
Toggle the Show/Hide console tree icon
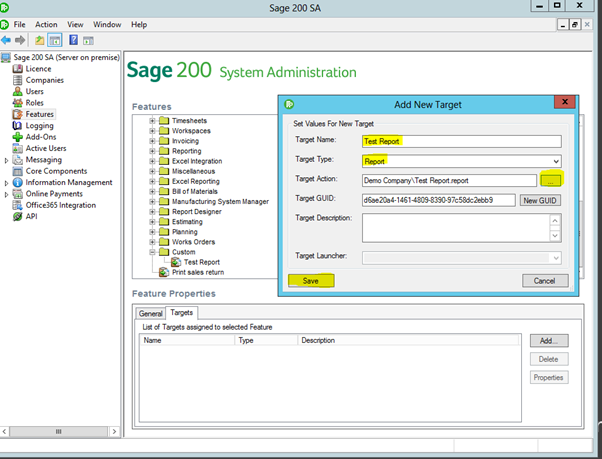click(x=55, y=40)
